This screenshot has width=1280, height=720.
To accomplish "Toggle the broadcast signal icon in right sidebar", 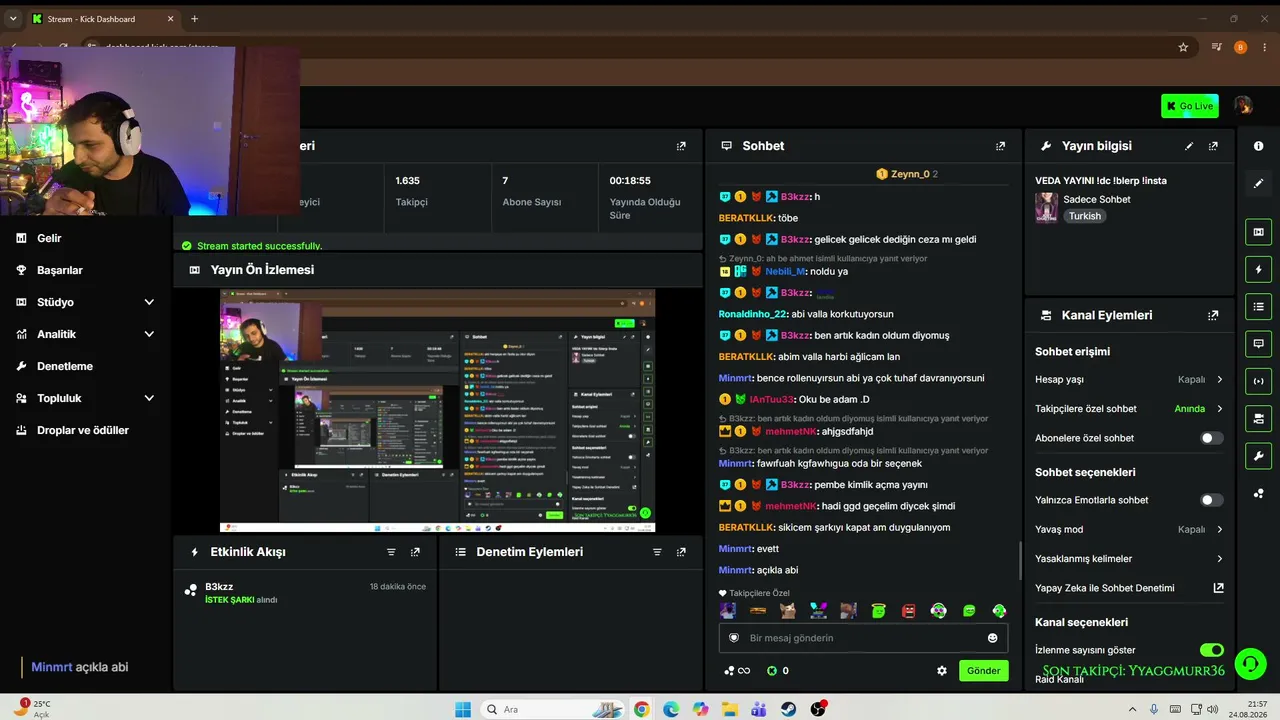I will [x=1258, y=380].
